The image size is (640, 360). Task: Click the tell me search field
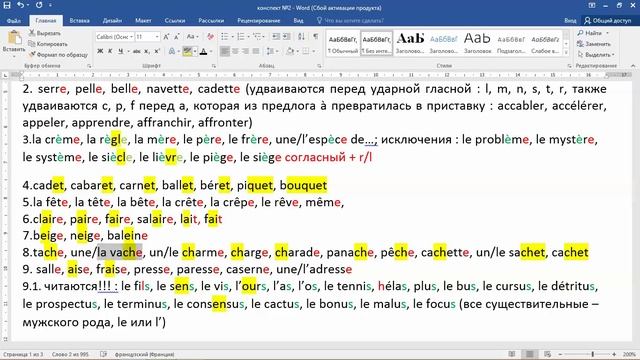[350, 20]
